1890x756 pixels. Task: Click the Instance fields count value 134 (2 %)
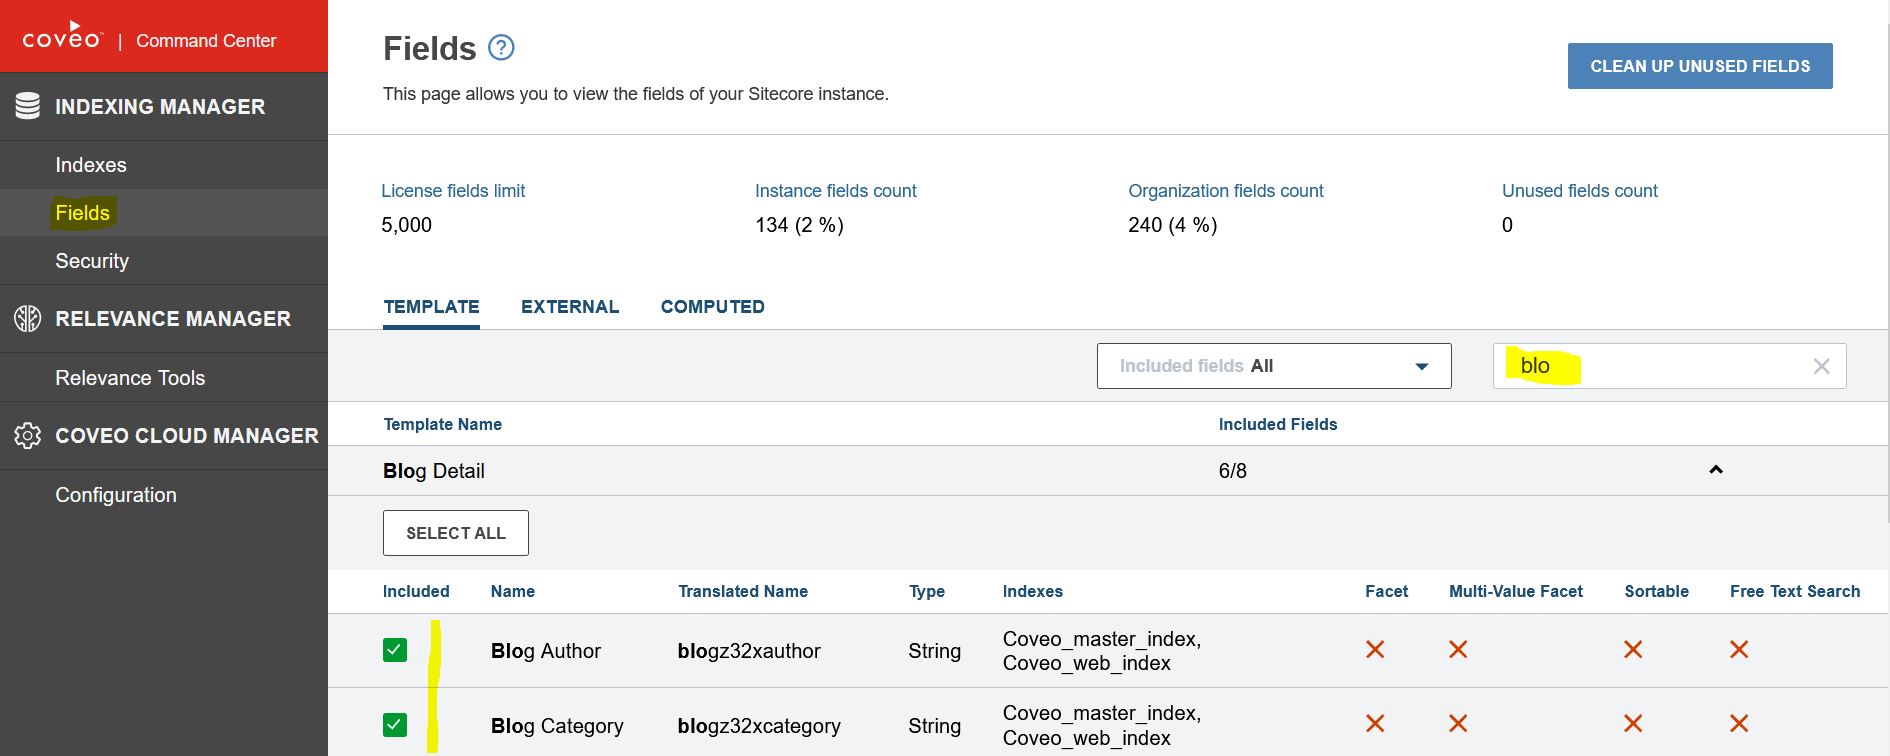click(x=799, y=225)
